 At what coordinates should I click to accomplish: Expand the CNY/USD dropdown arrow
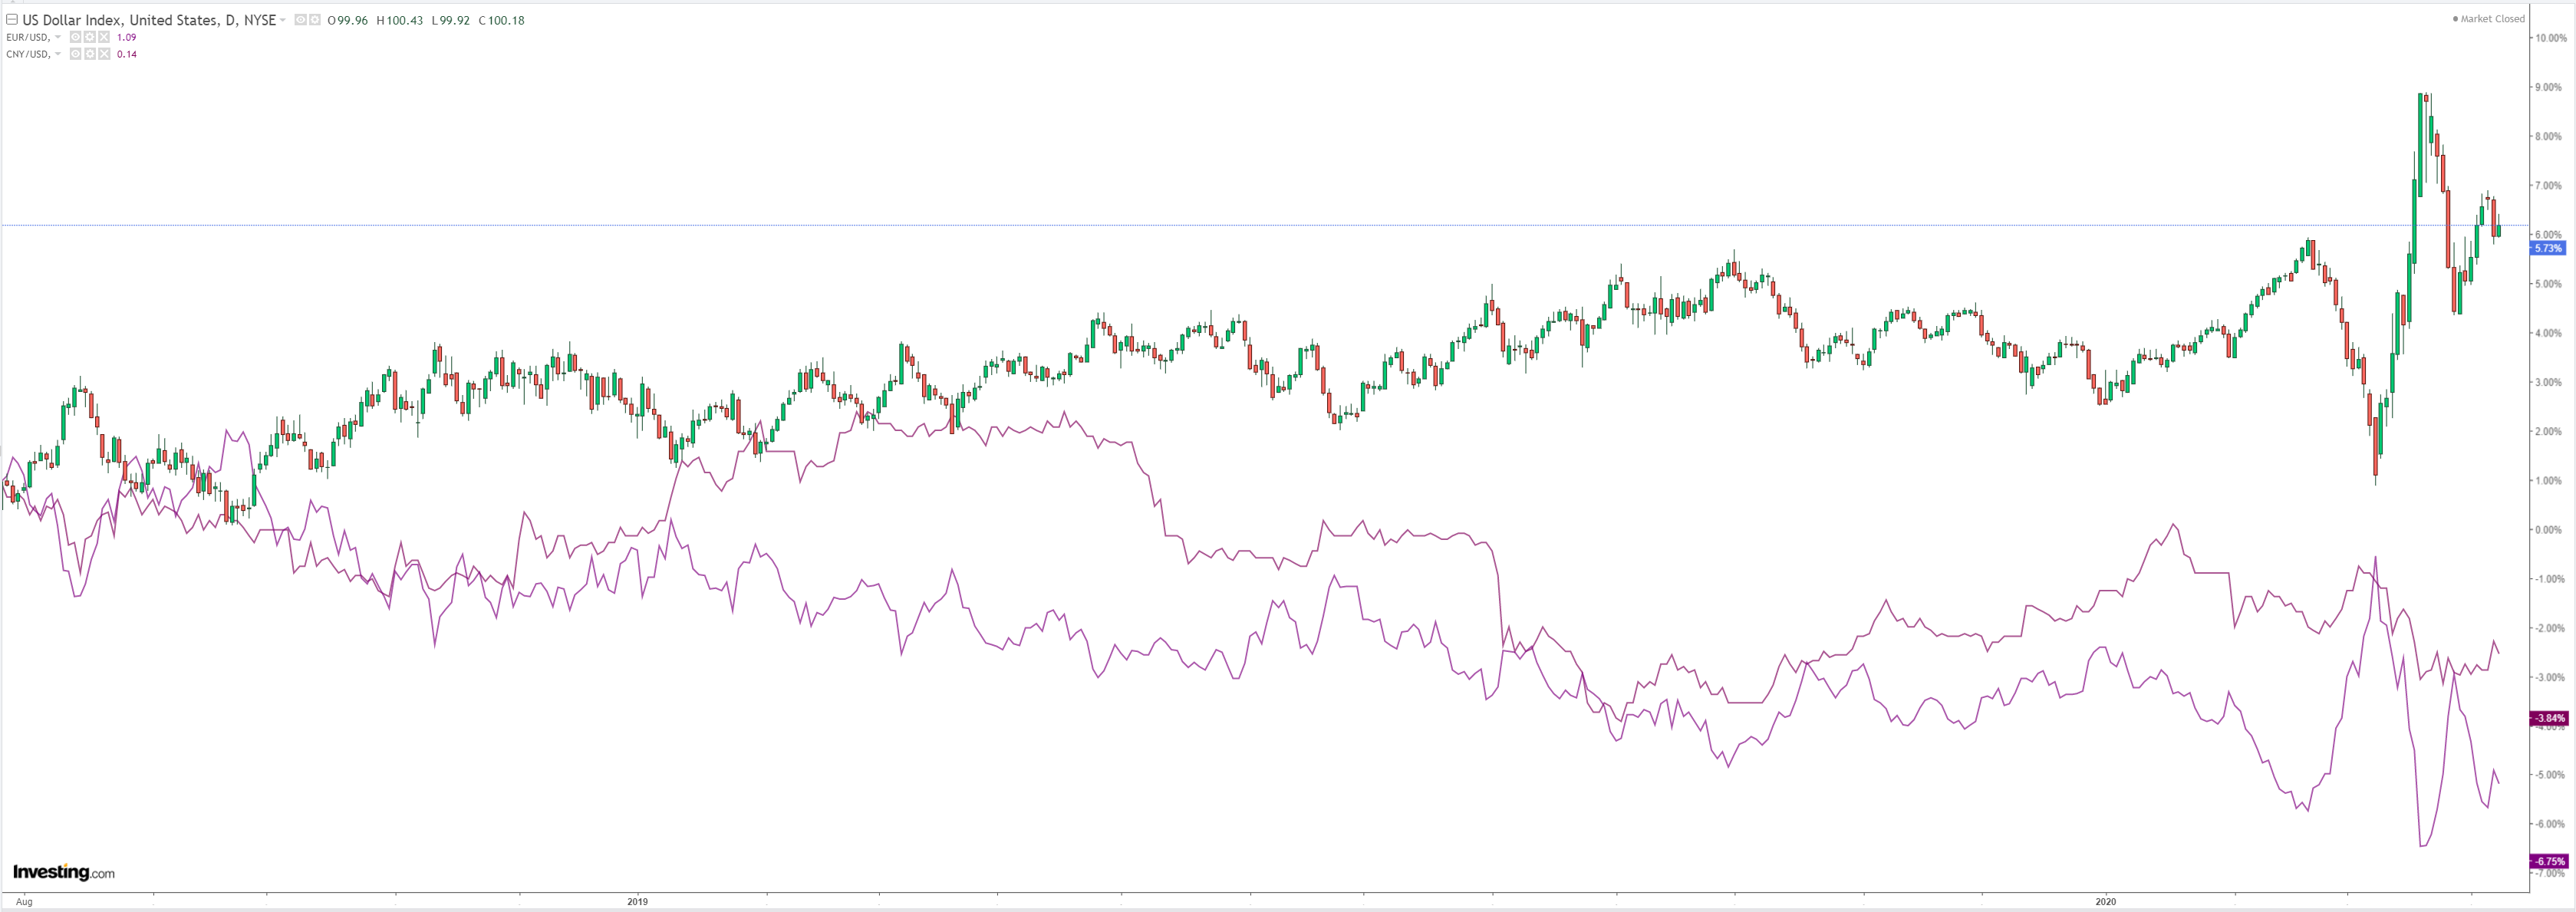pyautogui.click(x=58, y=54)
